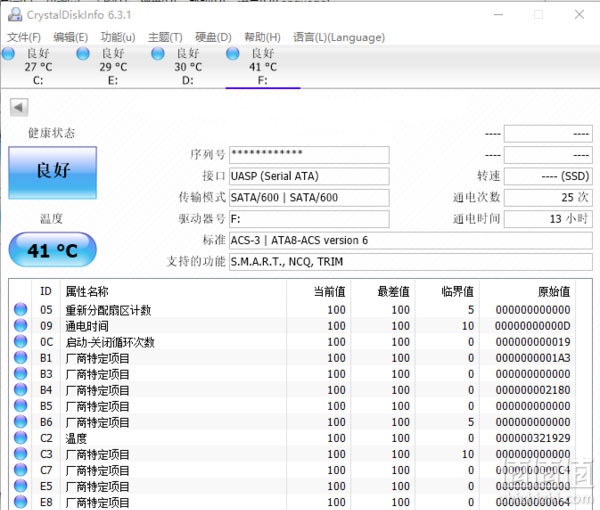600x510 pixels.
Task: Click the 接口 UASP (Serial ATA) field
Action: pos(309,176)
